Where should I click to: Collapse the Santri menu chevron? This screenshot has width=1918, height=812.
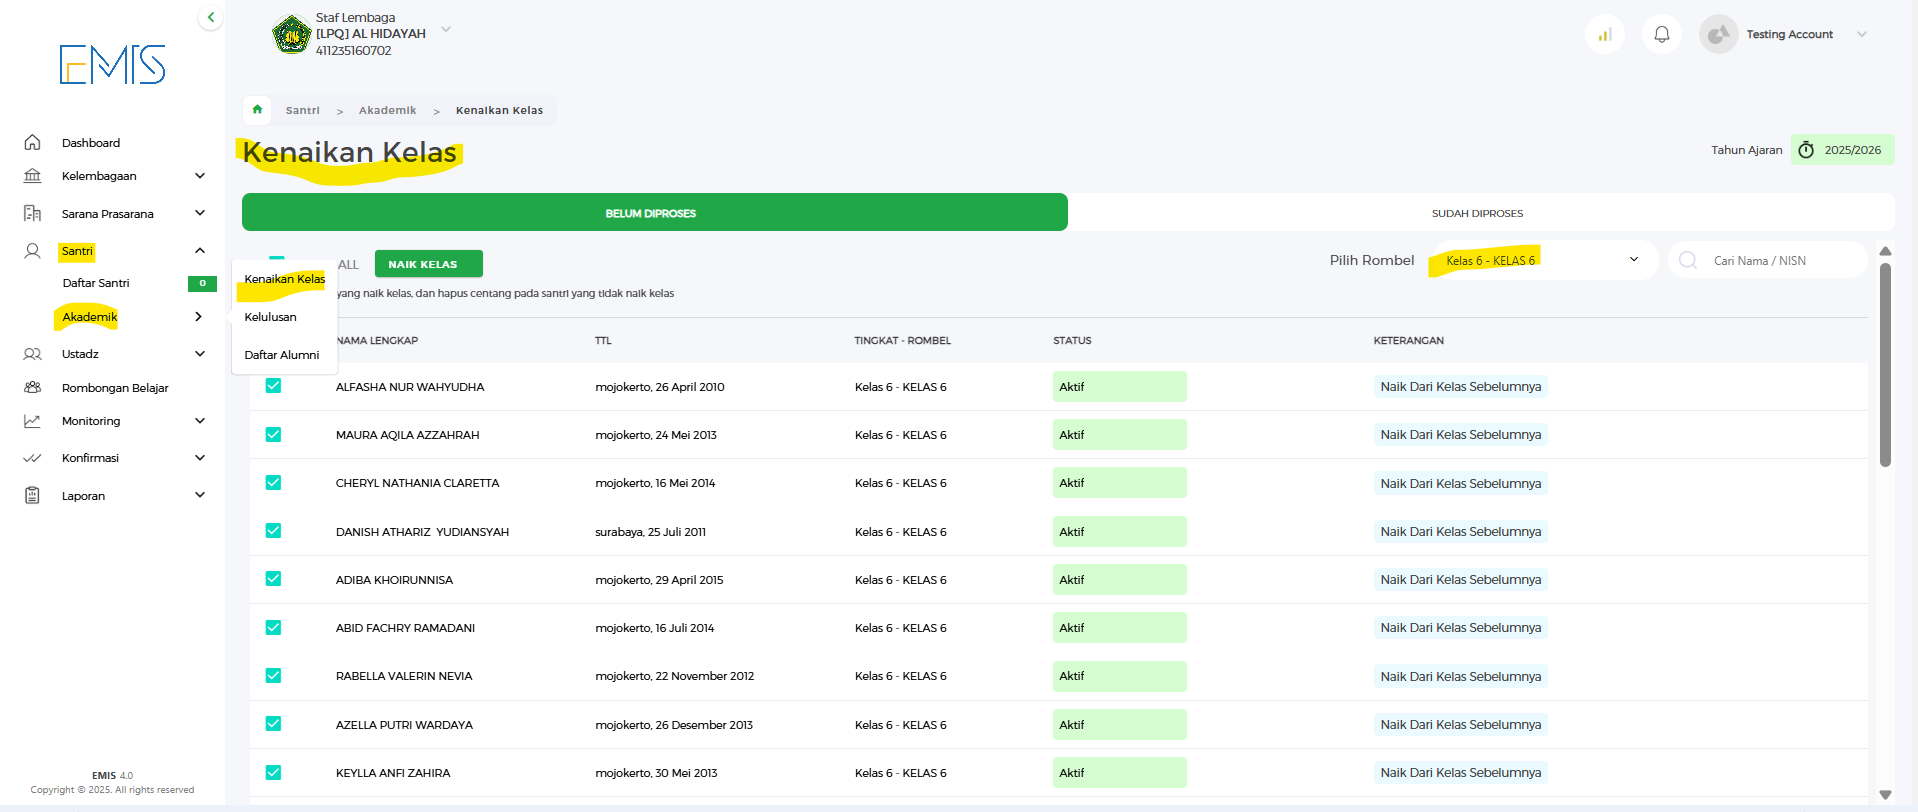pos(200,251)
